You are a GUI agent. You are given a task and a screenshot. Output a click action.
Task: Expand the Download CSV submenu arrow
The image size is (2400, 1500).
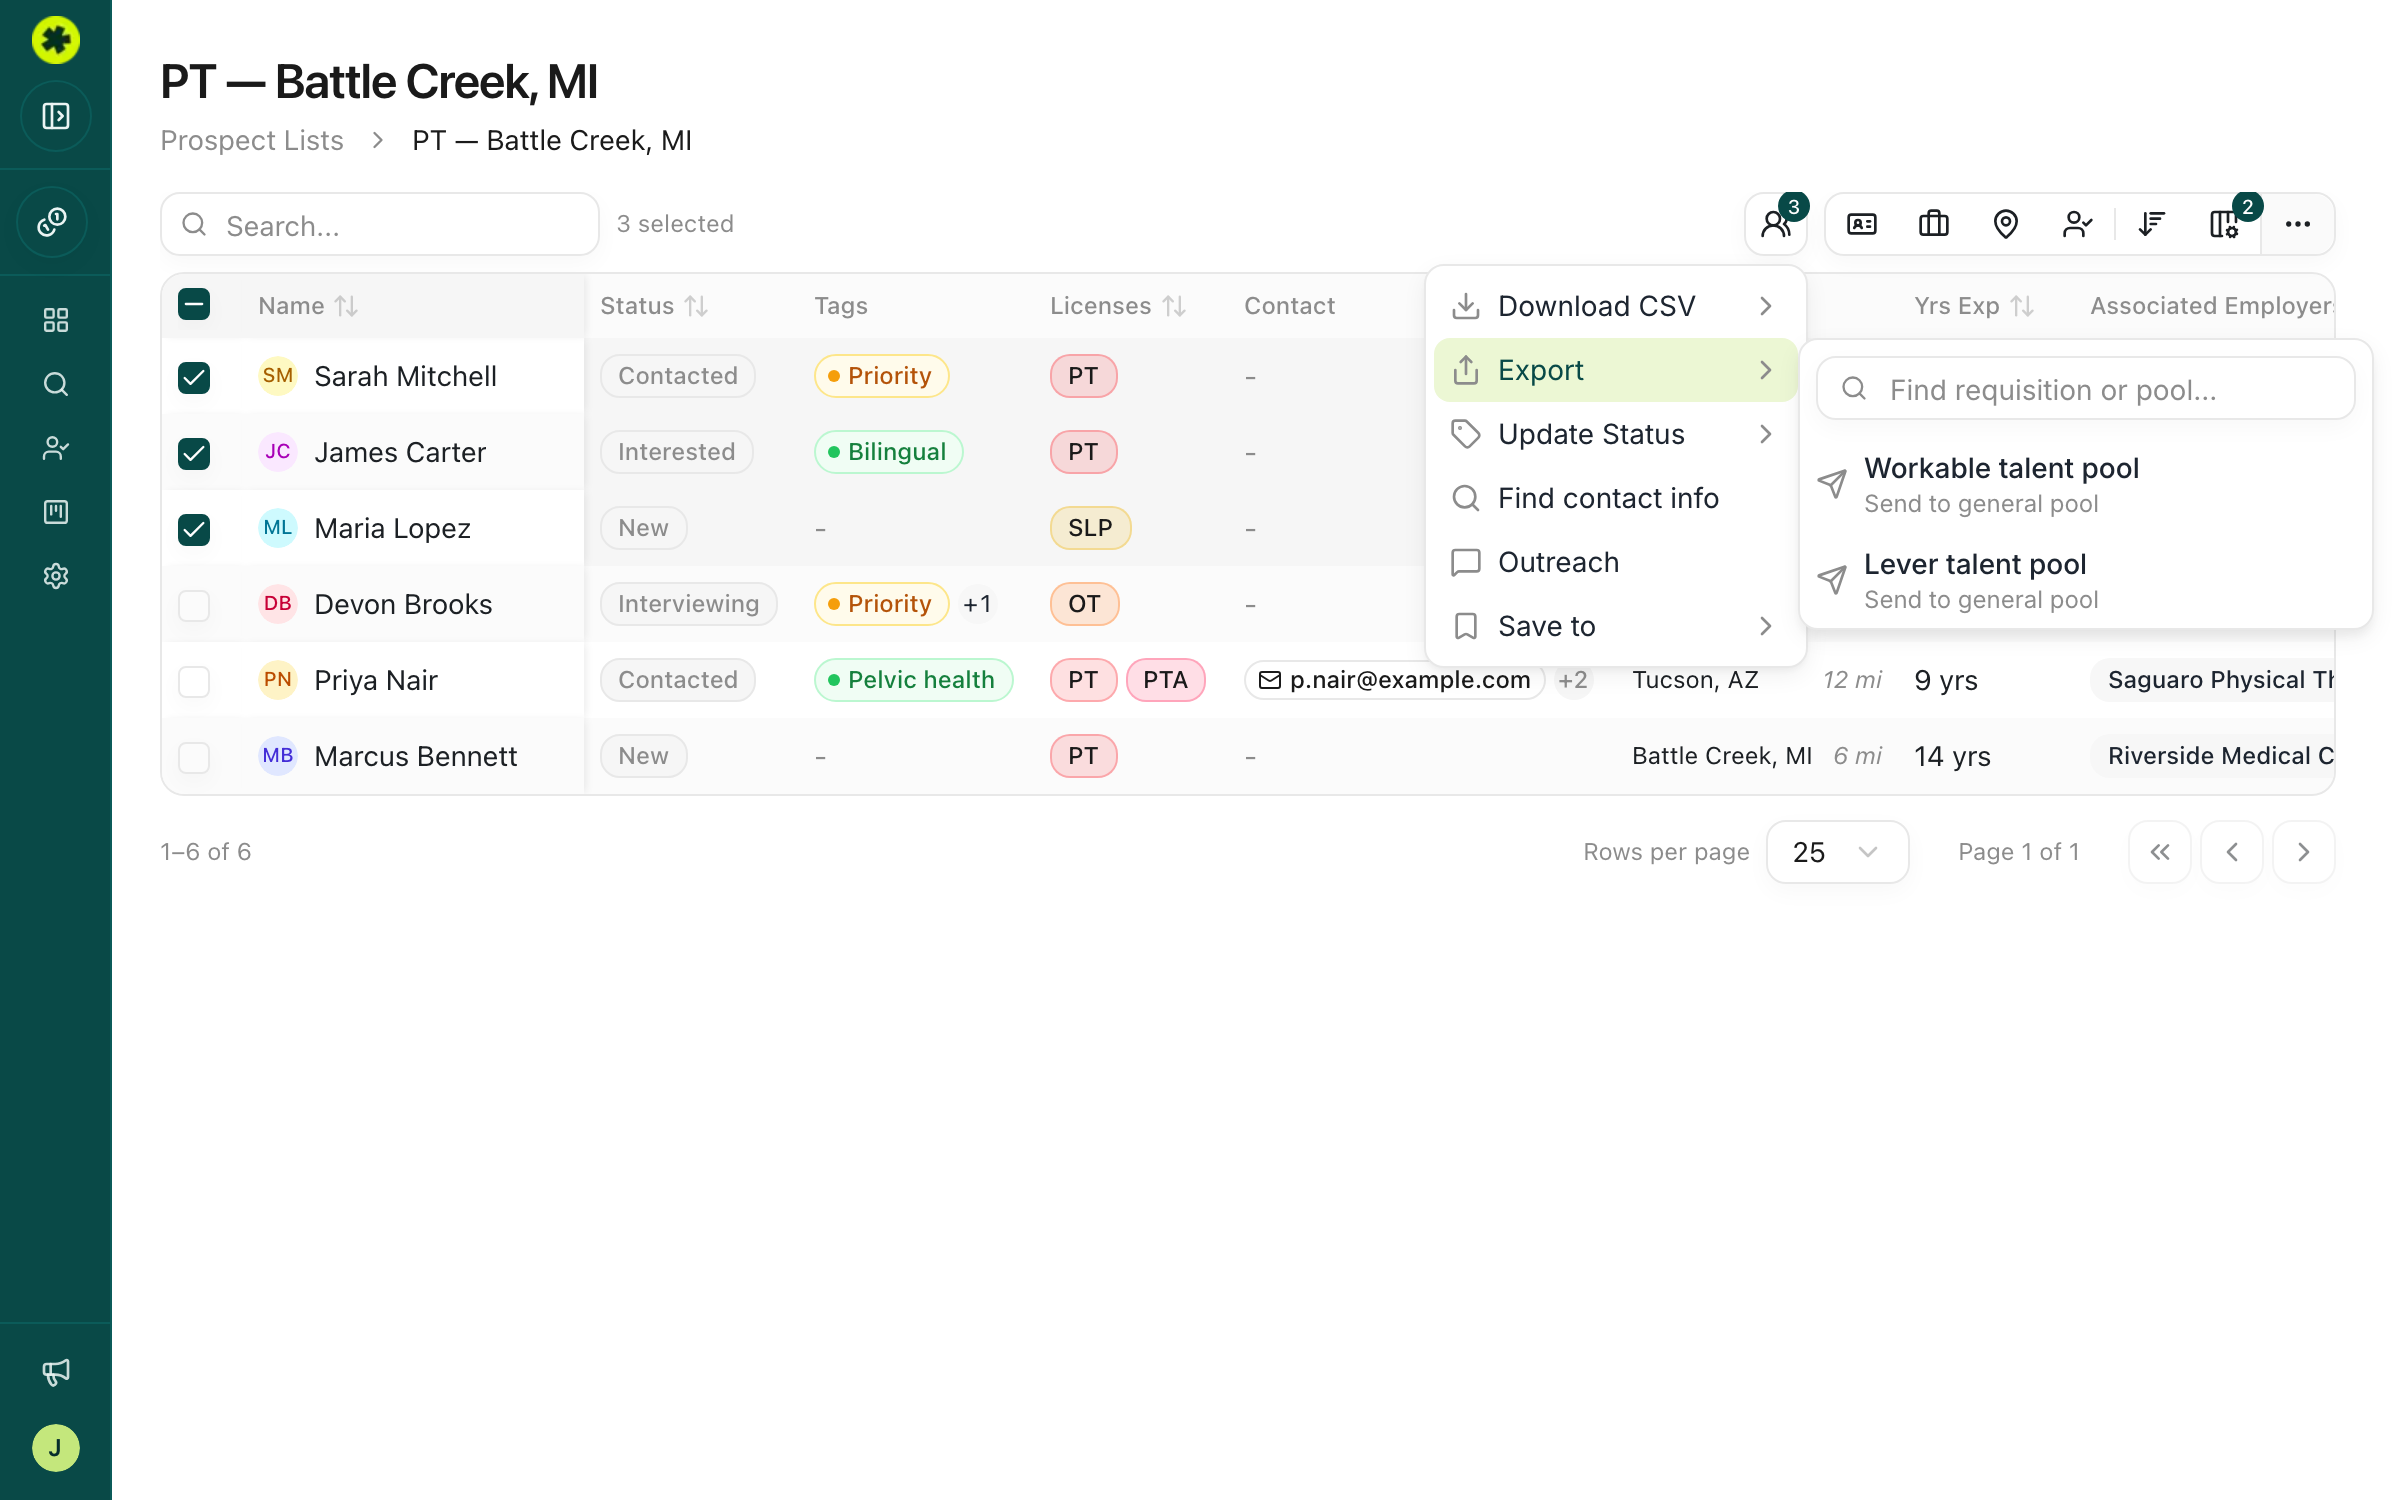1766,306
